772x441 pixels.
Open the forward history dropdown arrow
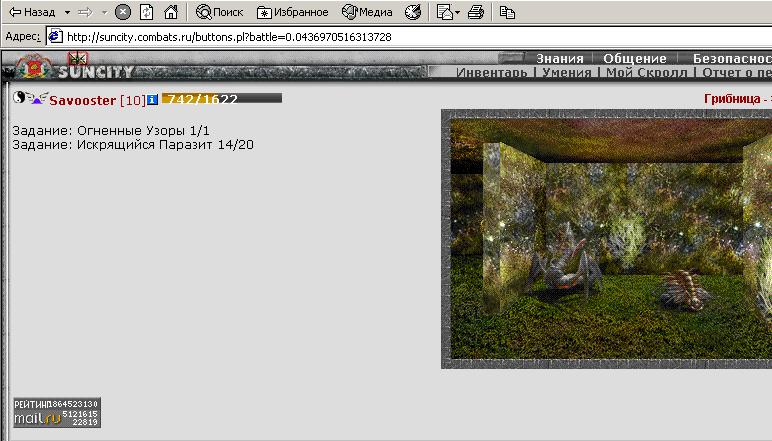104,12
